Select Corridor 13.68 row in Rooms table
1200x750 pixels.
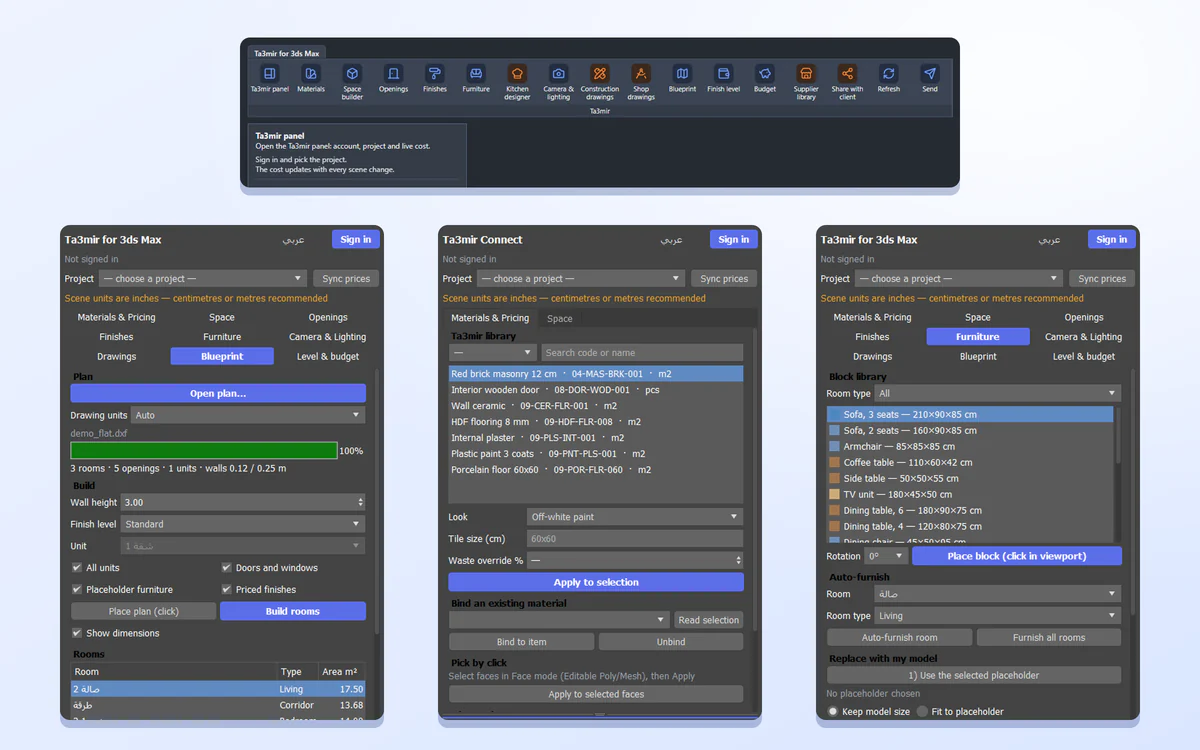tap(218, 706)
